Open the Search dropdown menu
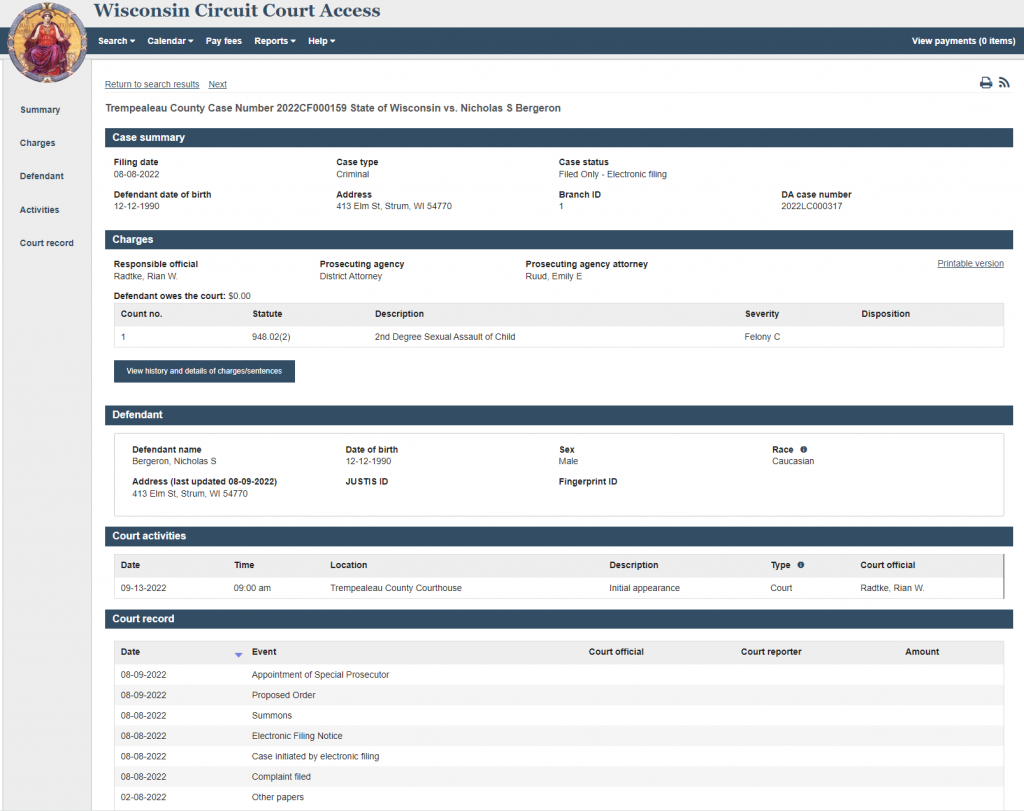The width and height of the screenshot is (1024, 811). [116, 41]
